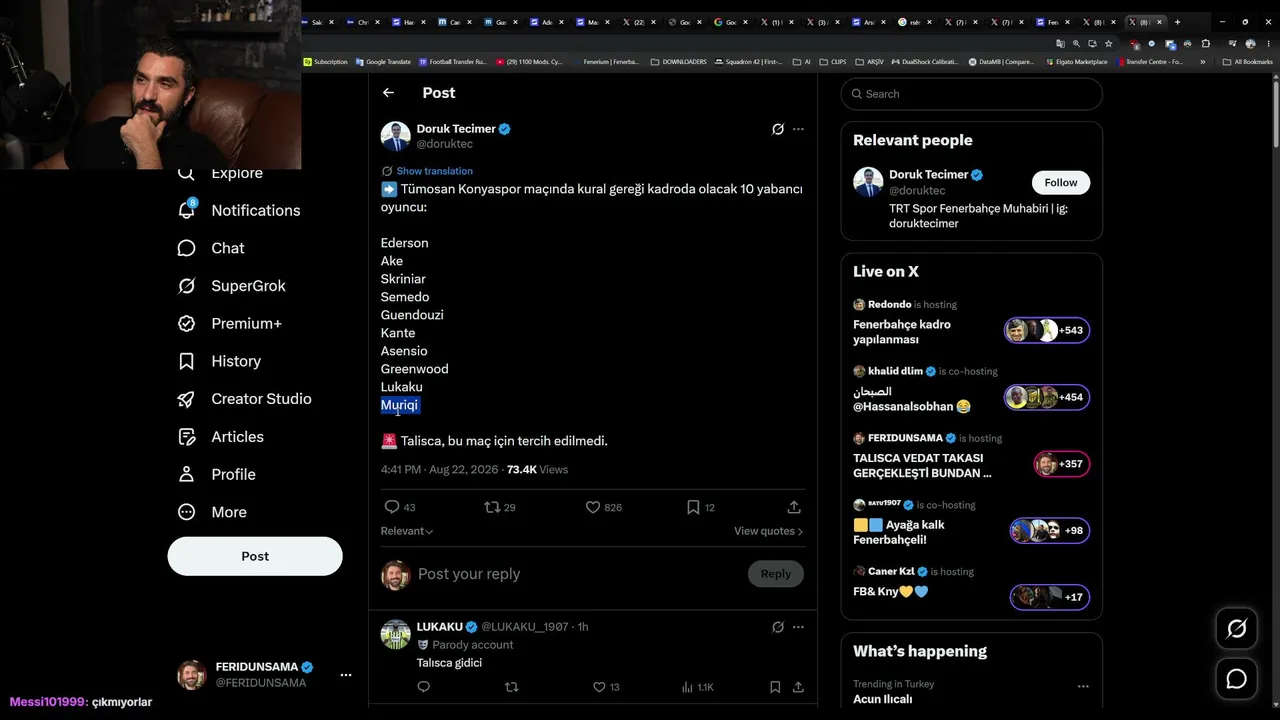
Task: Open the listener avatars pill showing +543
Action: click(x=1047, y=330)
